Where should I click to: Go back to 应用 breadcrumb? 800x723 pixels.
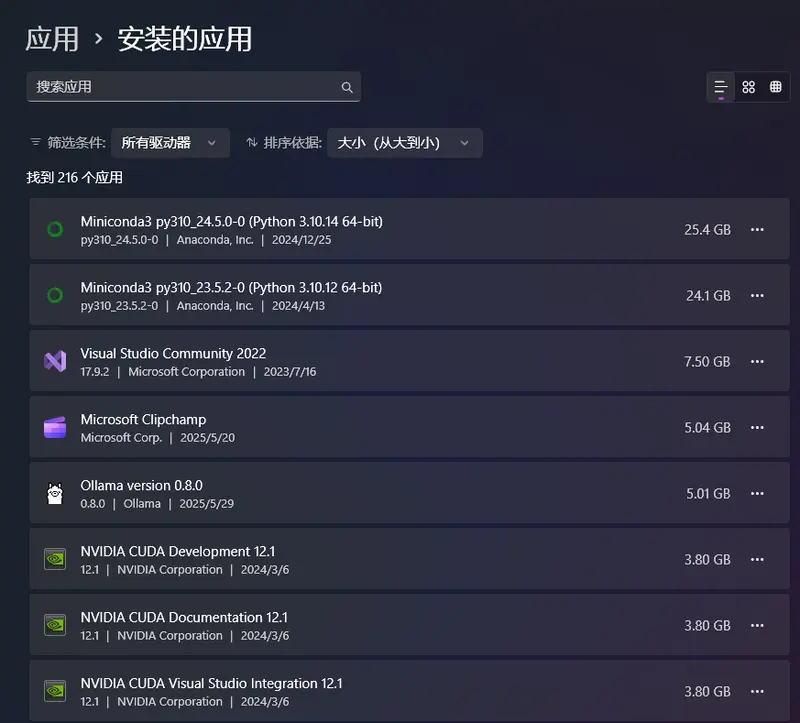[52, 39]
